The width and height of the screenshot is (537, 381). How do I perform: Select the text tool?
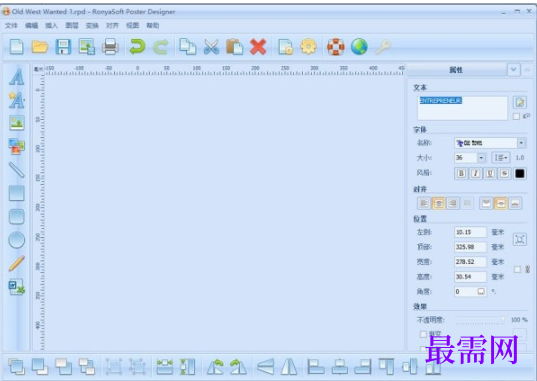[x=16, y=77]
